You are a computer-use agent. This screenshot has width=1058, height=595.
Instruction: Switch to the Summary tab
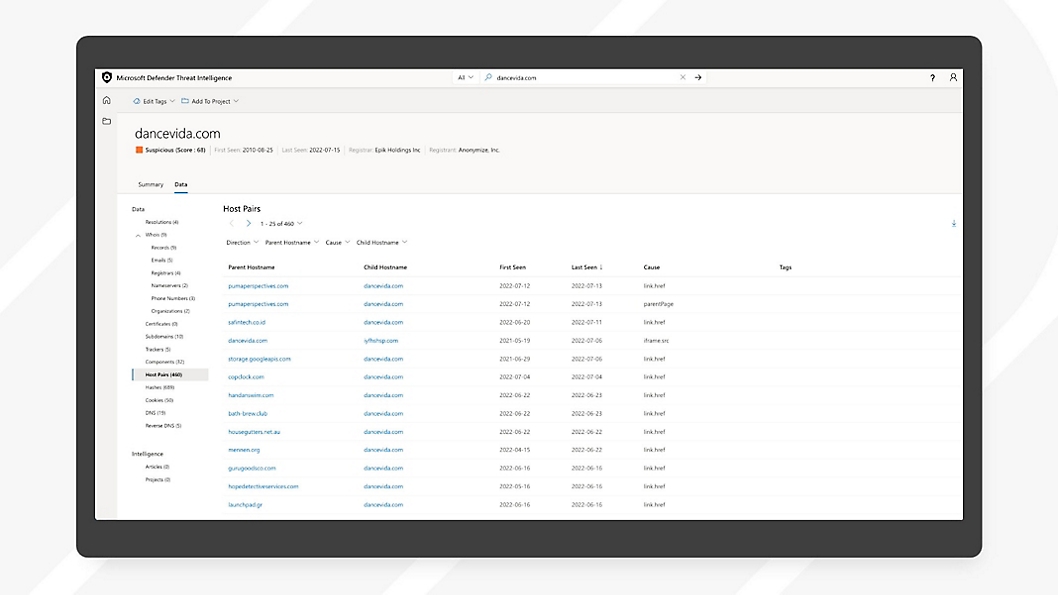pyautogui.click(x=150, y=185)
